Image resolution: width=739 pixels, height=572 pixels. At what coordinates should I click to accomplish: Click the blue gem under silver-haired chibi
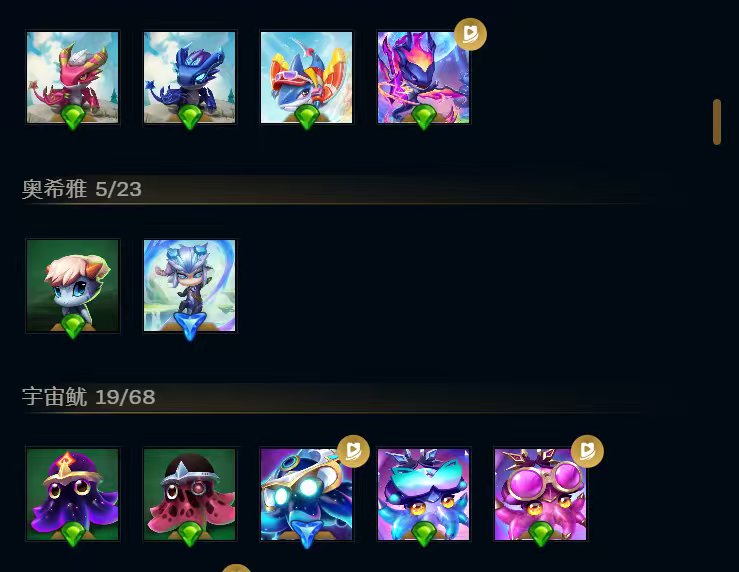click(x=189, y=326)
